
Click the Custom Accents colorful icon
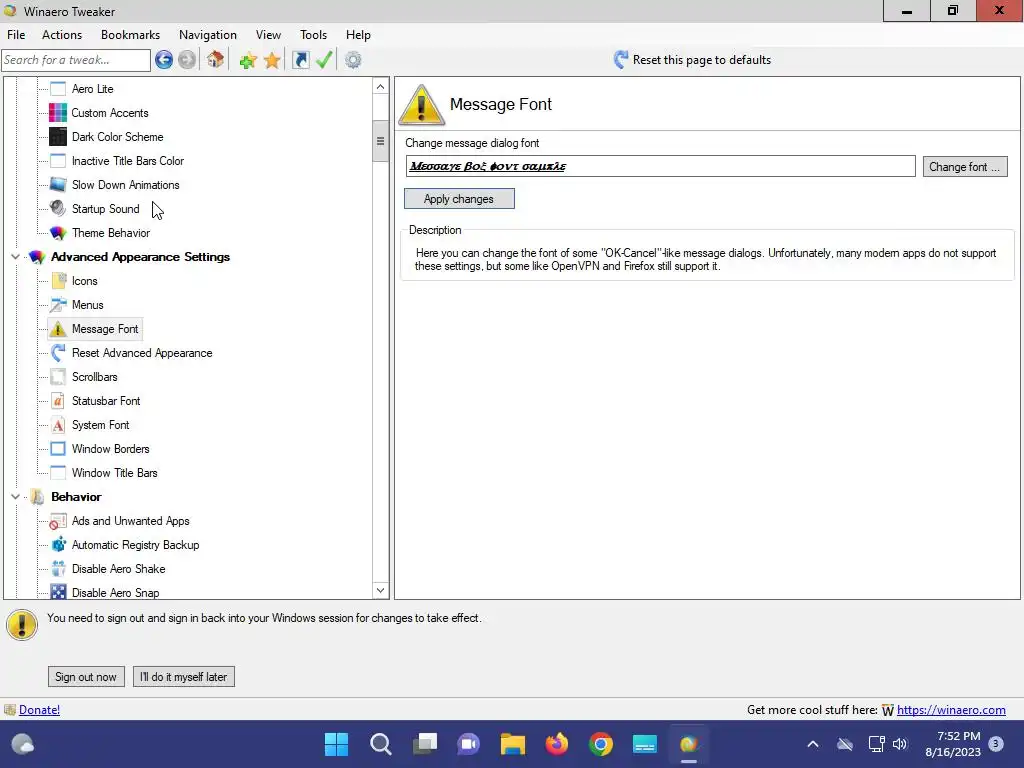[x=58, y=113]
